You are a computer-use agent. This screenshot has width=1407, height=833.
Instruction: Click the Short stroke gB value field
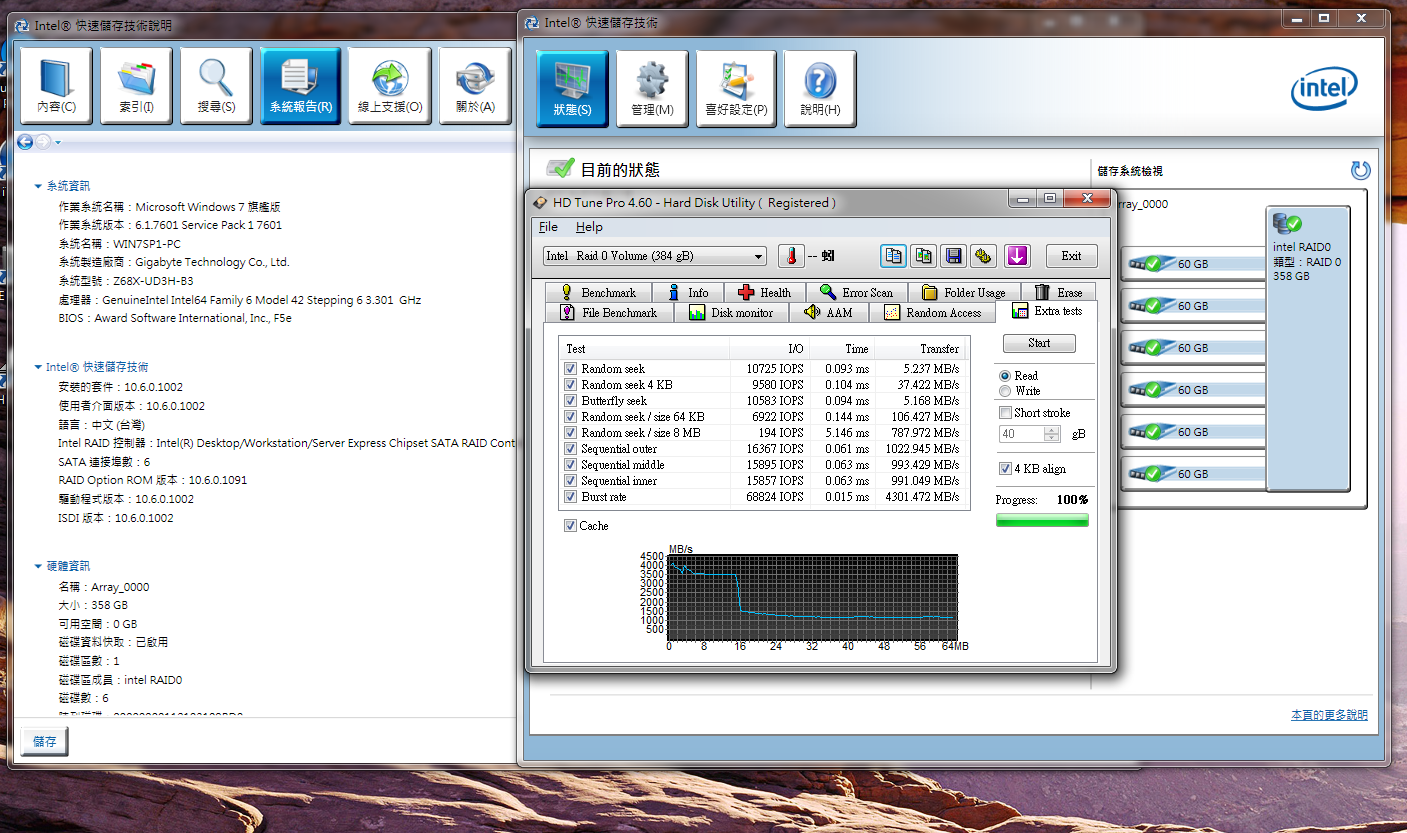pos(1021,434)
